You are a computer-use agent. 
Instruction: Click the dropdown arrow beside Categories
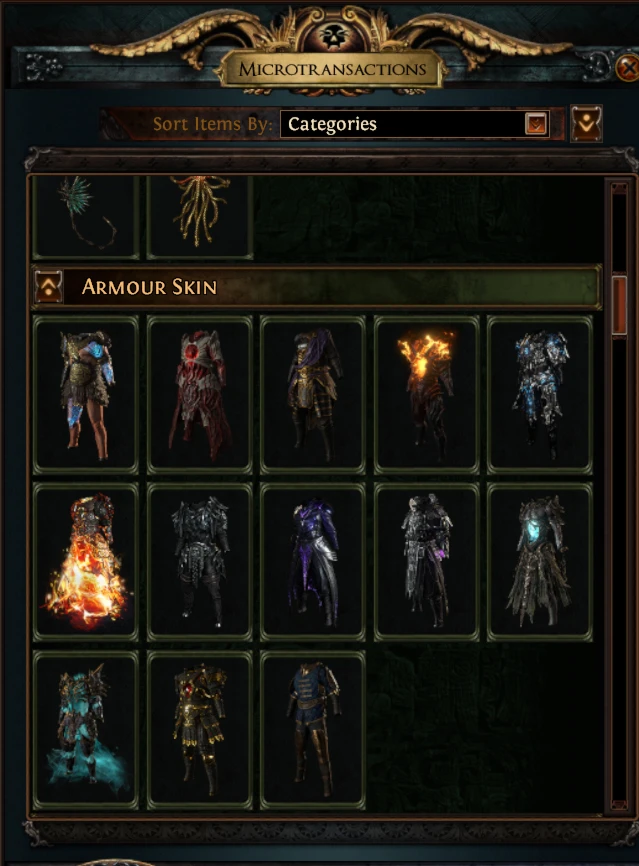pyautogui.click(x=536, y=124)
